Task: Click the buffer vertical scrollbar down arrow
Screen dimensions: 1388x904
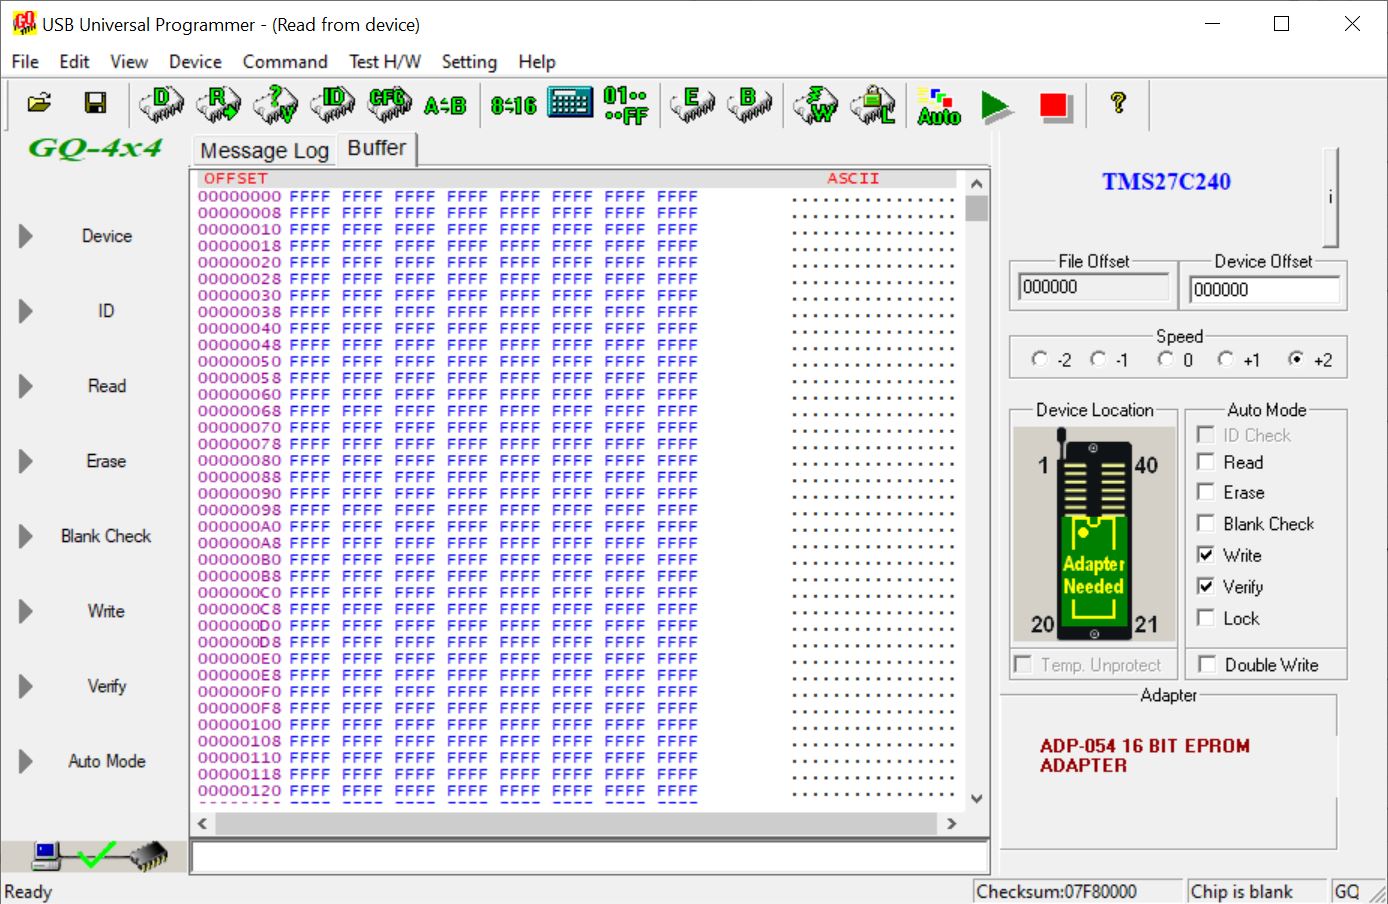Action: coord(977,799)
